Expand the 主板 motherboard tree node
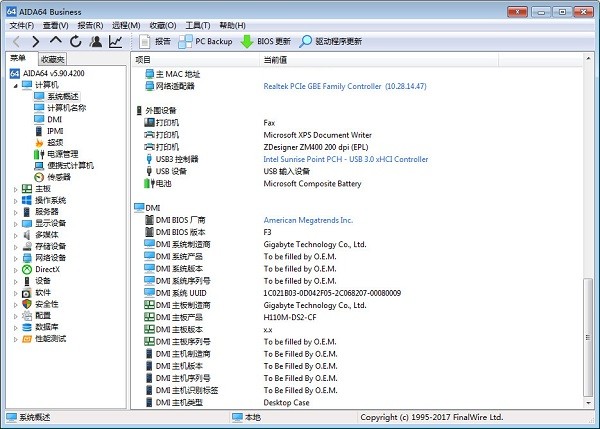 click(x=15, y=189)
